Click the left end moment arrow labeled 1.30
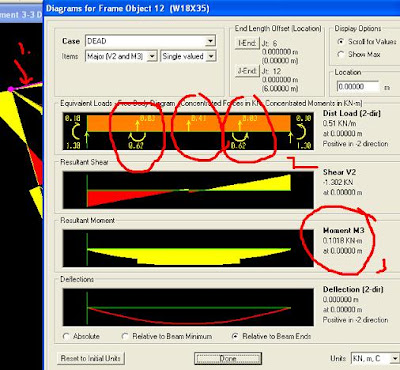Screen dimensions: 400x370 tap(76, 132)
